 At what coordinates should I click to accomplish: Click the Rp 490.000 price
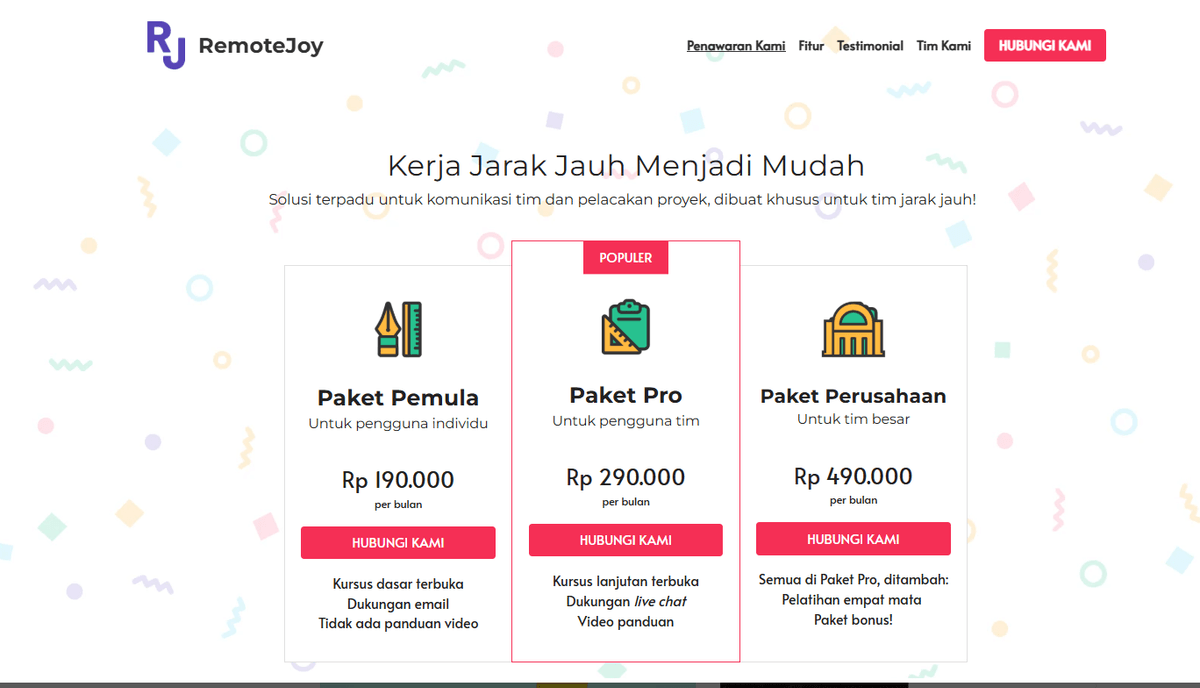click(x=853, y=476)
